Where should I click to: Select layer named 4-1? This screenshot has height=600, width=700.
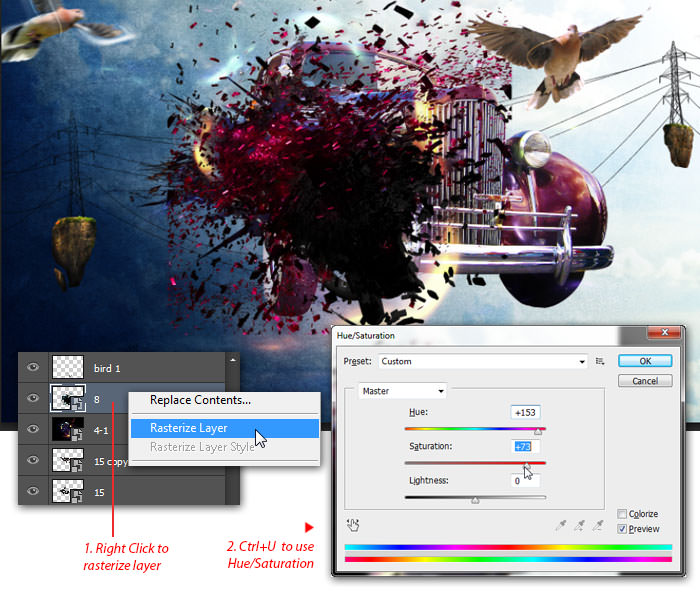point(101,430)
